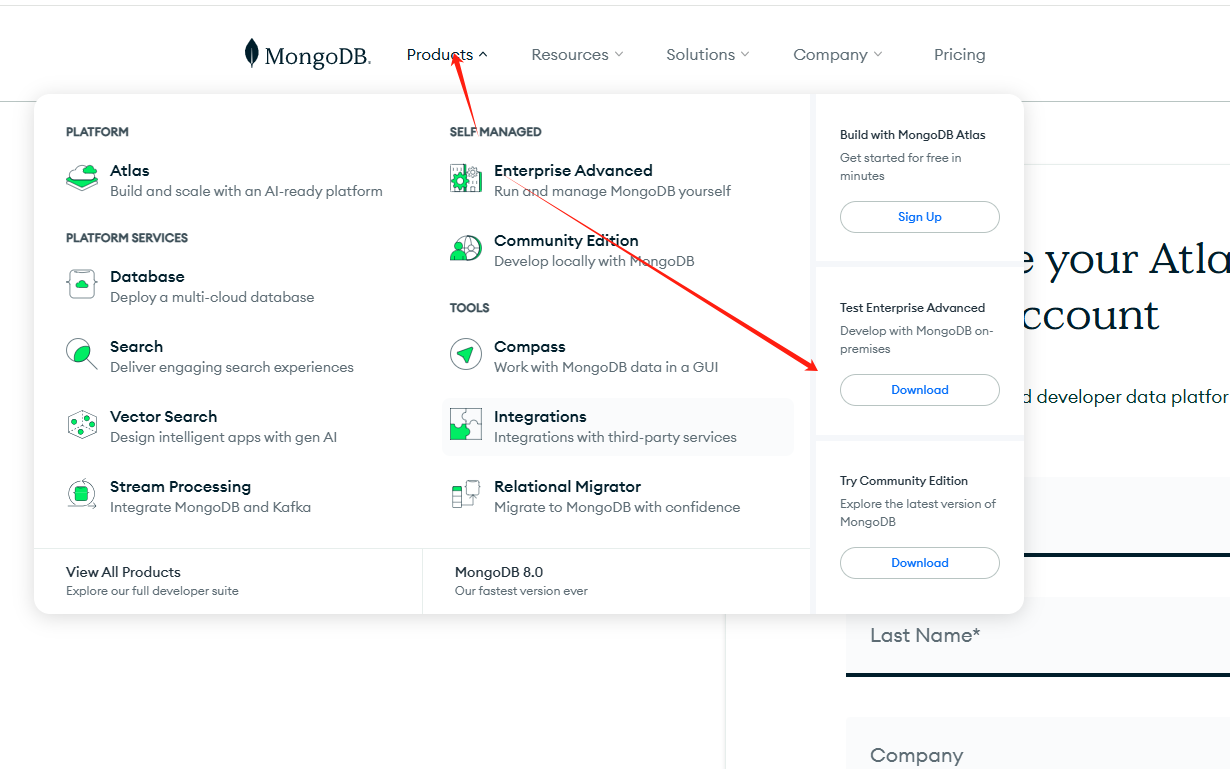Click 'Build with MongoDB Atlas' heading
The height and width of the screenshot is (769, 1230).
click(913, 135)
